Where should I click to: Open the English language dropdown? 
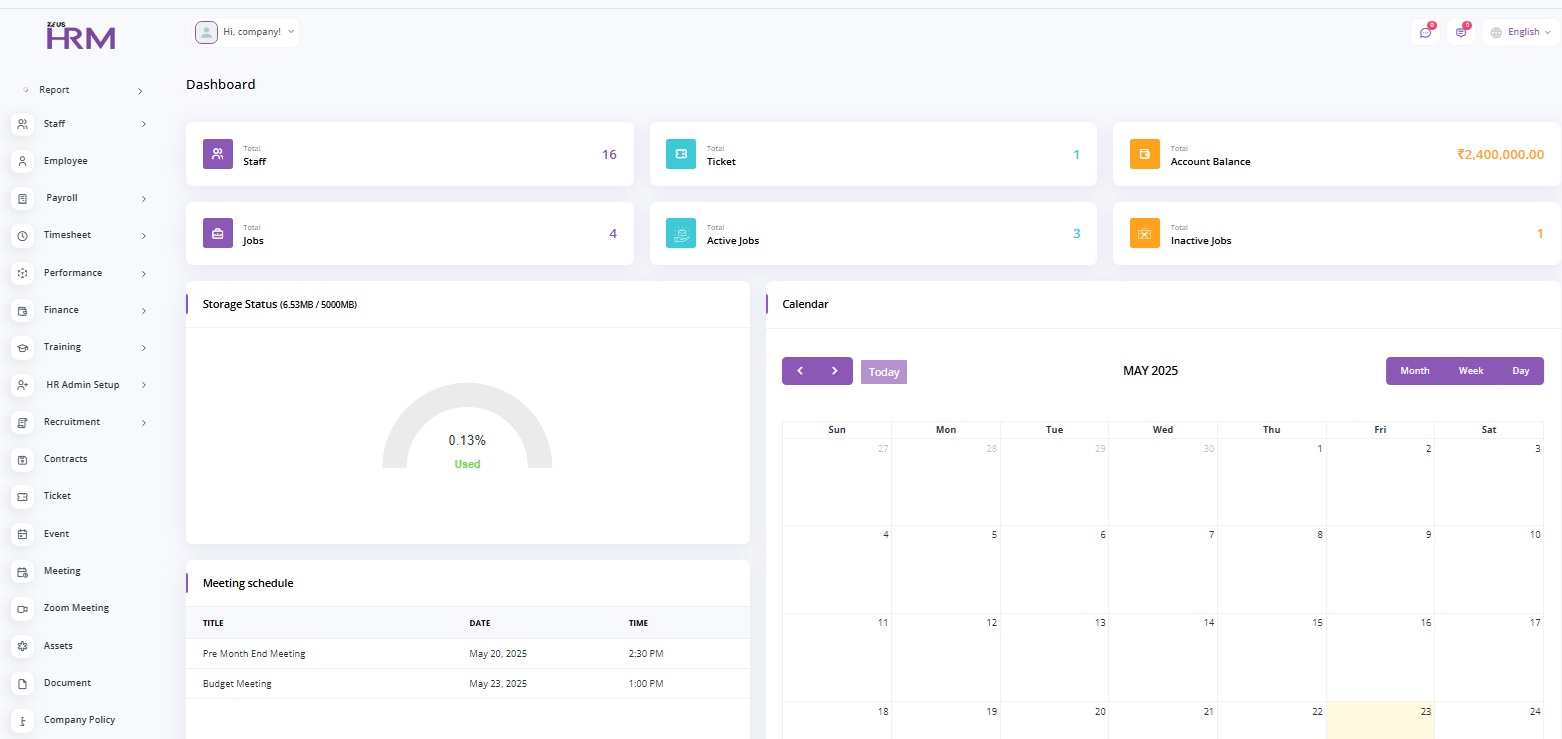pyautogui.click(x=1521, y=32)
